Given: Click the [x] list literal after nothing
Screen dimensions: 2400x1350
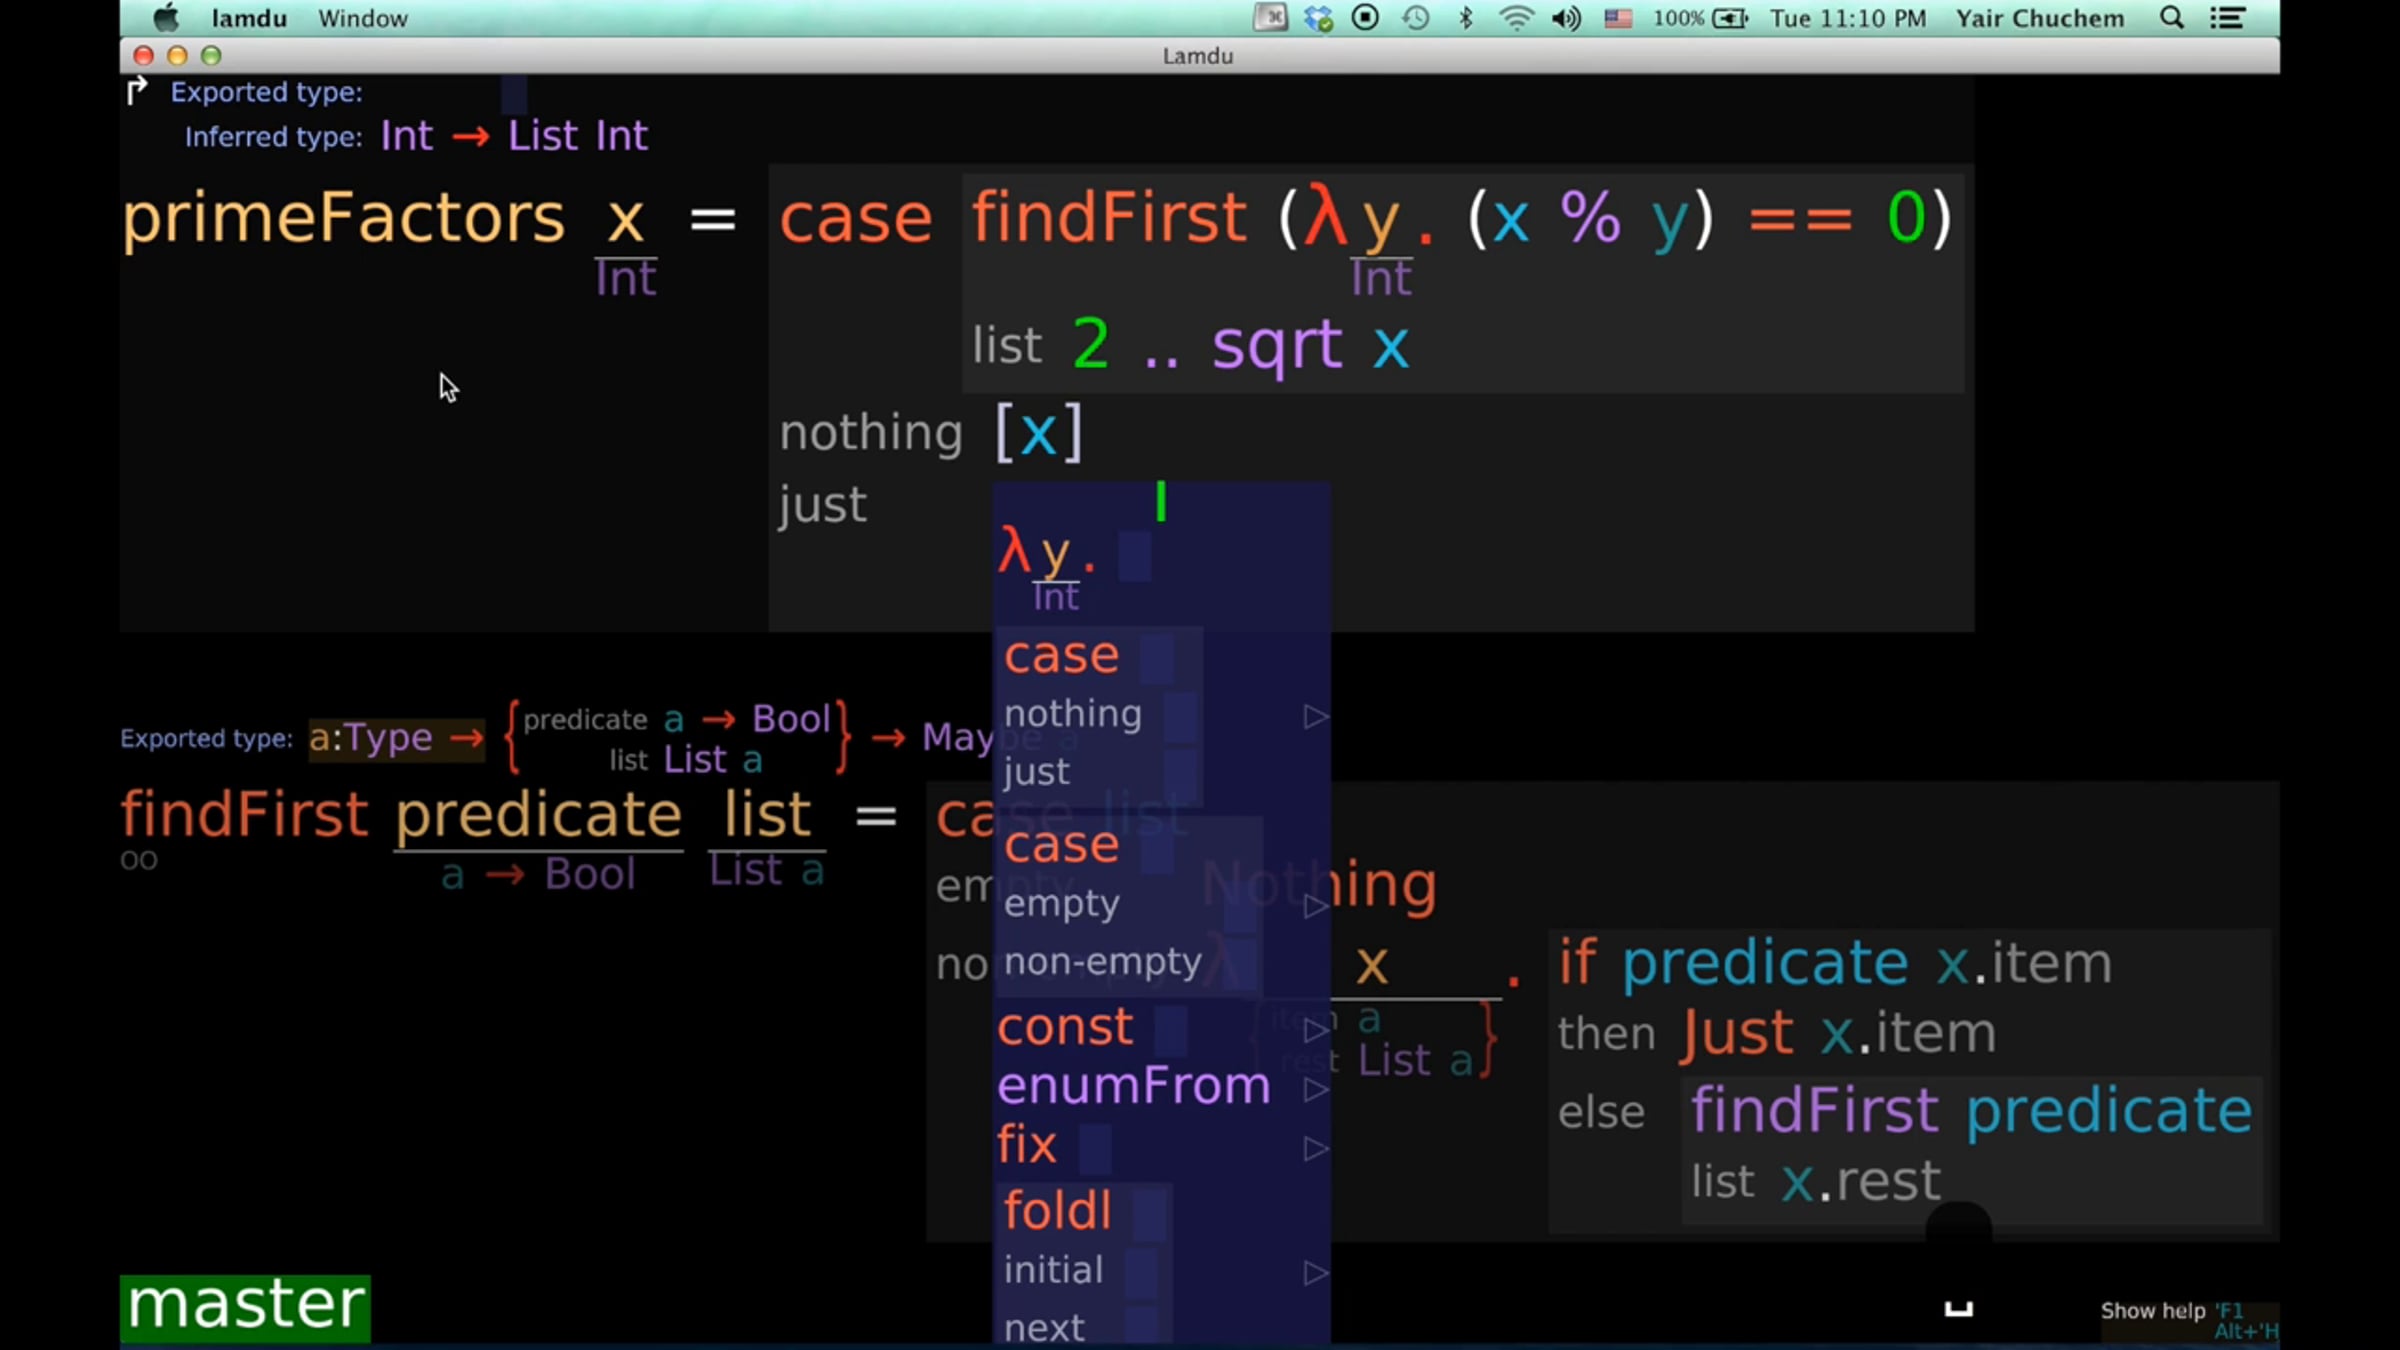Looking at the screenshot, I should coord(1039,433).
